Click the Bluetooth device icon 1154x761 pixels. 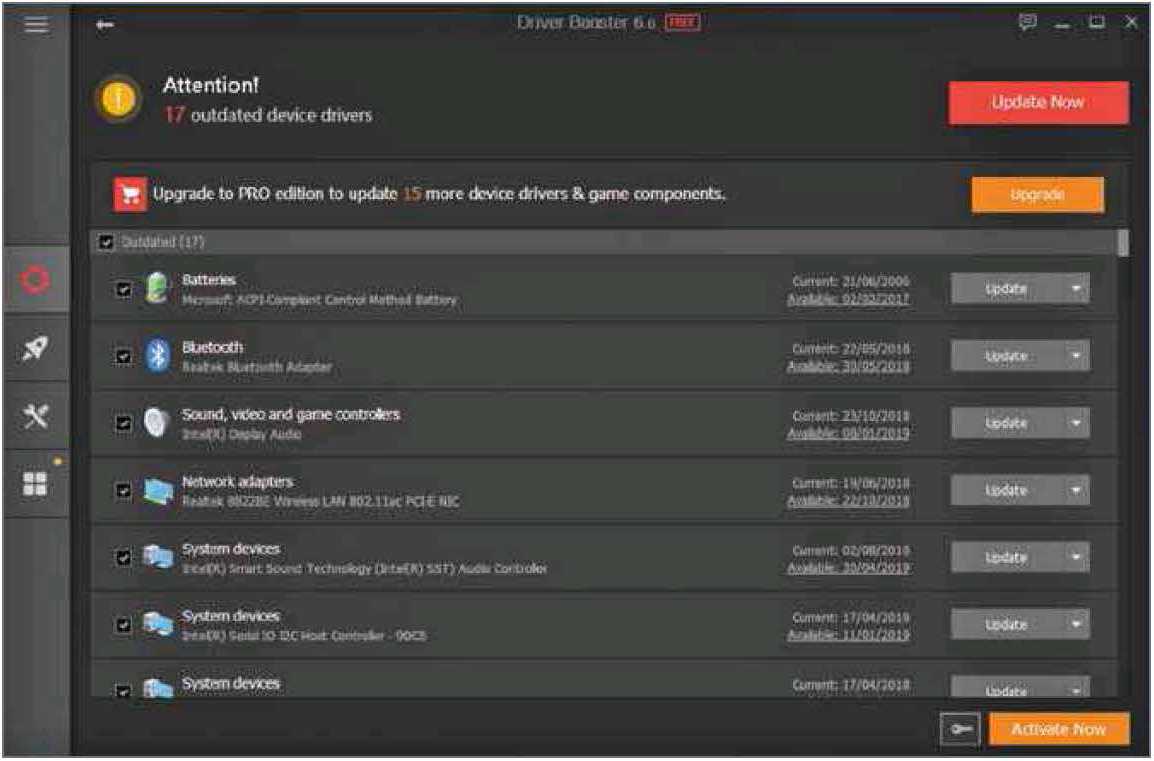157,355
